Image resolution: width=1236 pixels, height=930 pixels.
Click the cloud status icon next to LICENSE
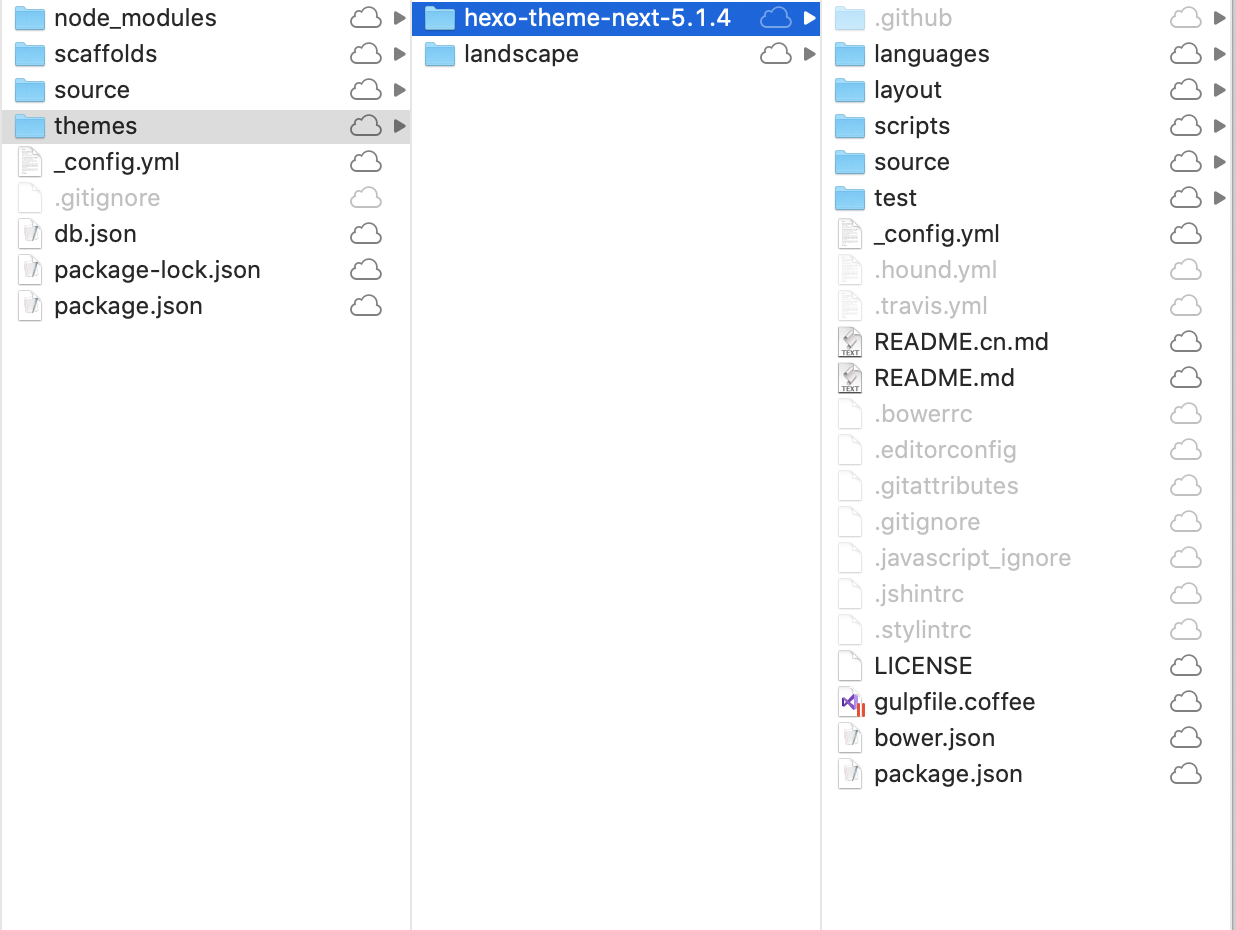[x=1185, y=666]
